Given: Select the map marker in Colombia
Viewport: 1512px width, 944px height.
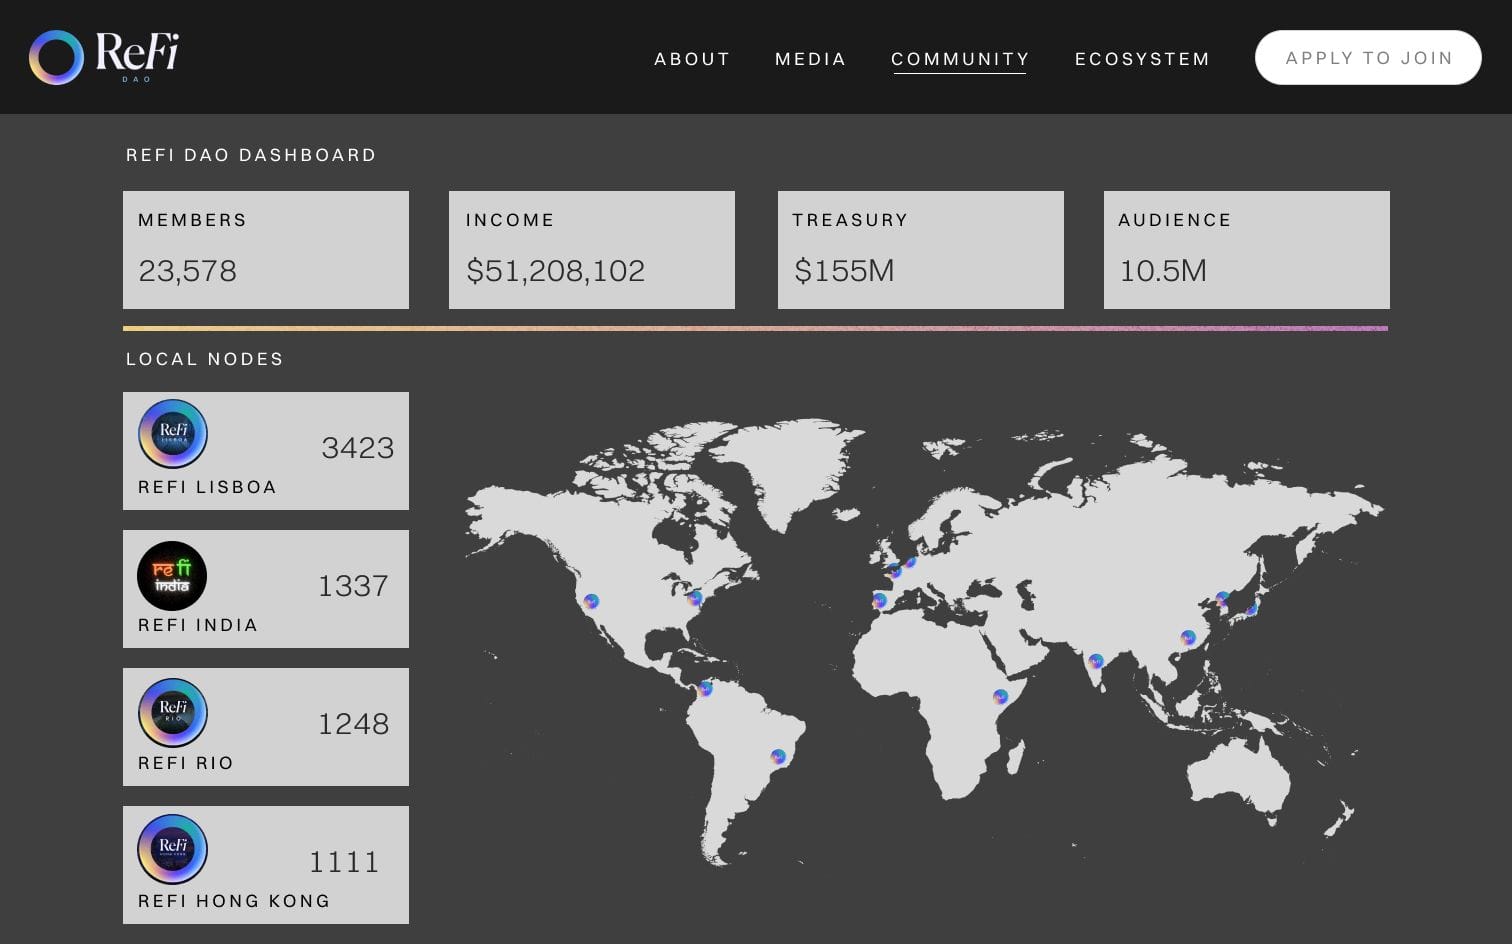Looking at the screenshot, I should (706, 688).
